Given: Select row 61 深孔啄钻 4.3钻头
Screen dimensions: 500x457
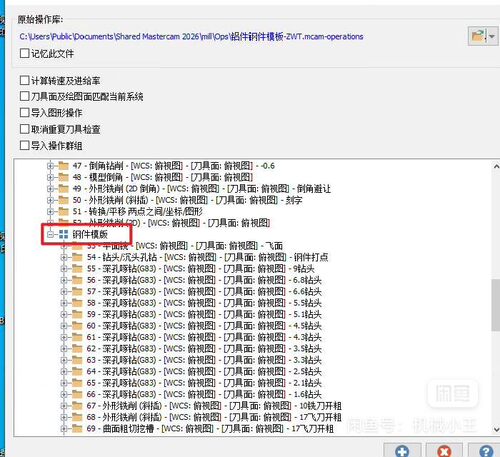Looking at the screenshot, I should (204, 337).
